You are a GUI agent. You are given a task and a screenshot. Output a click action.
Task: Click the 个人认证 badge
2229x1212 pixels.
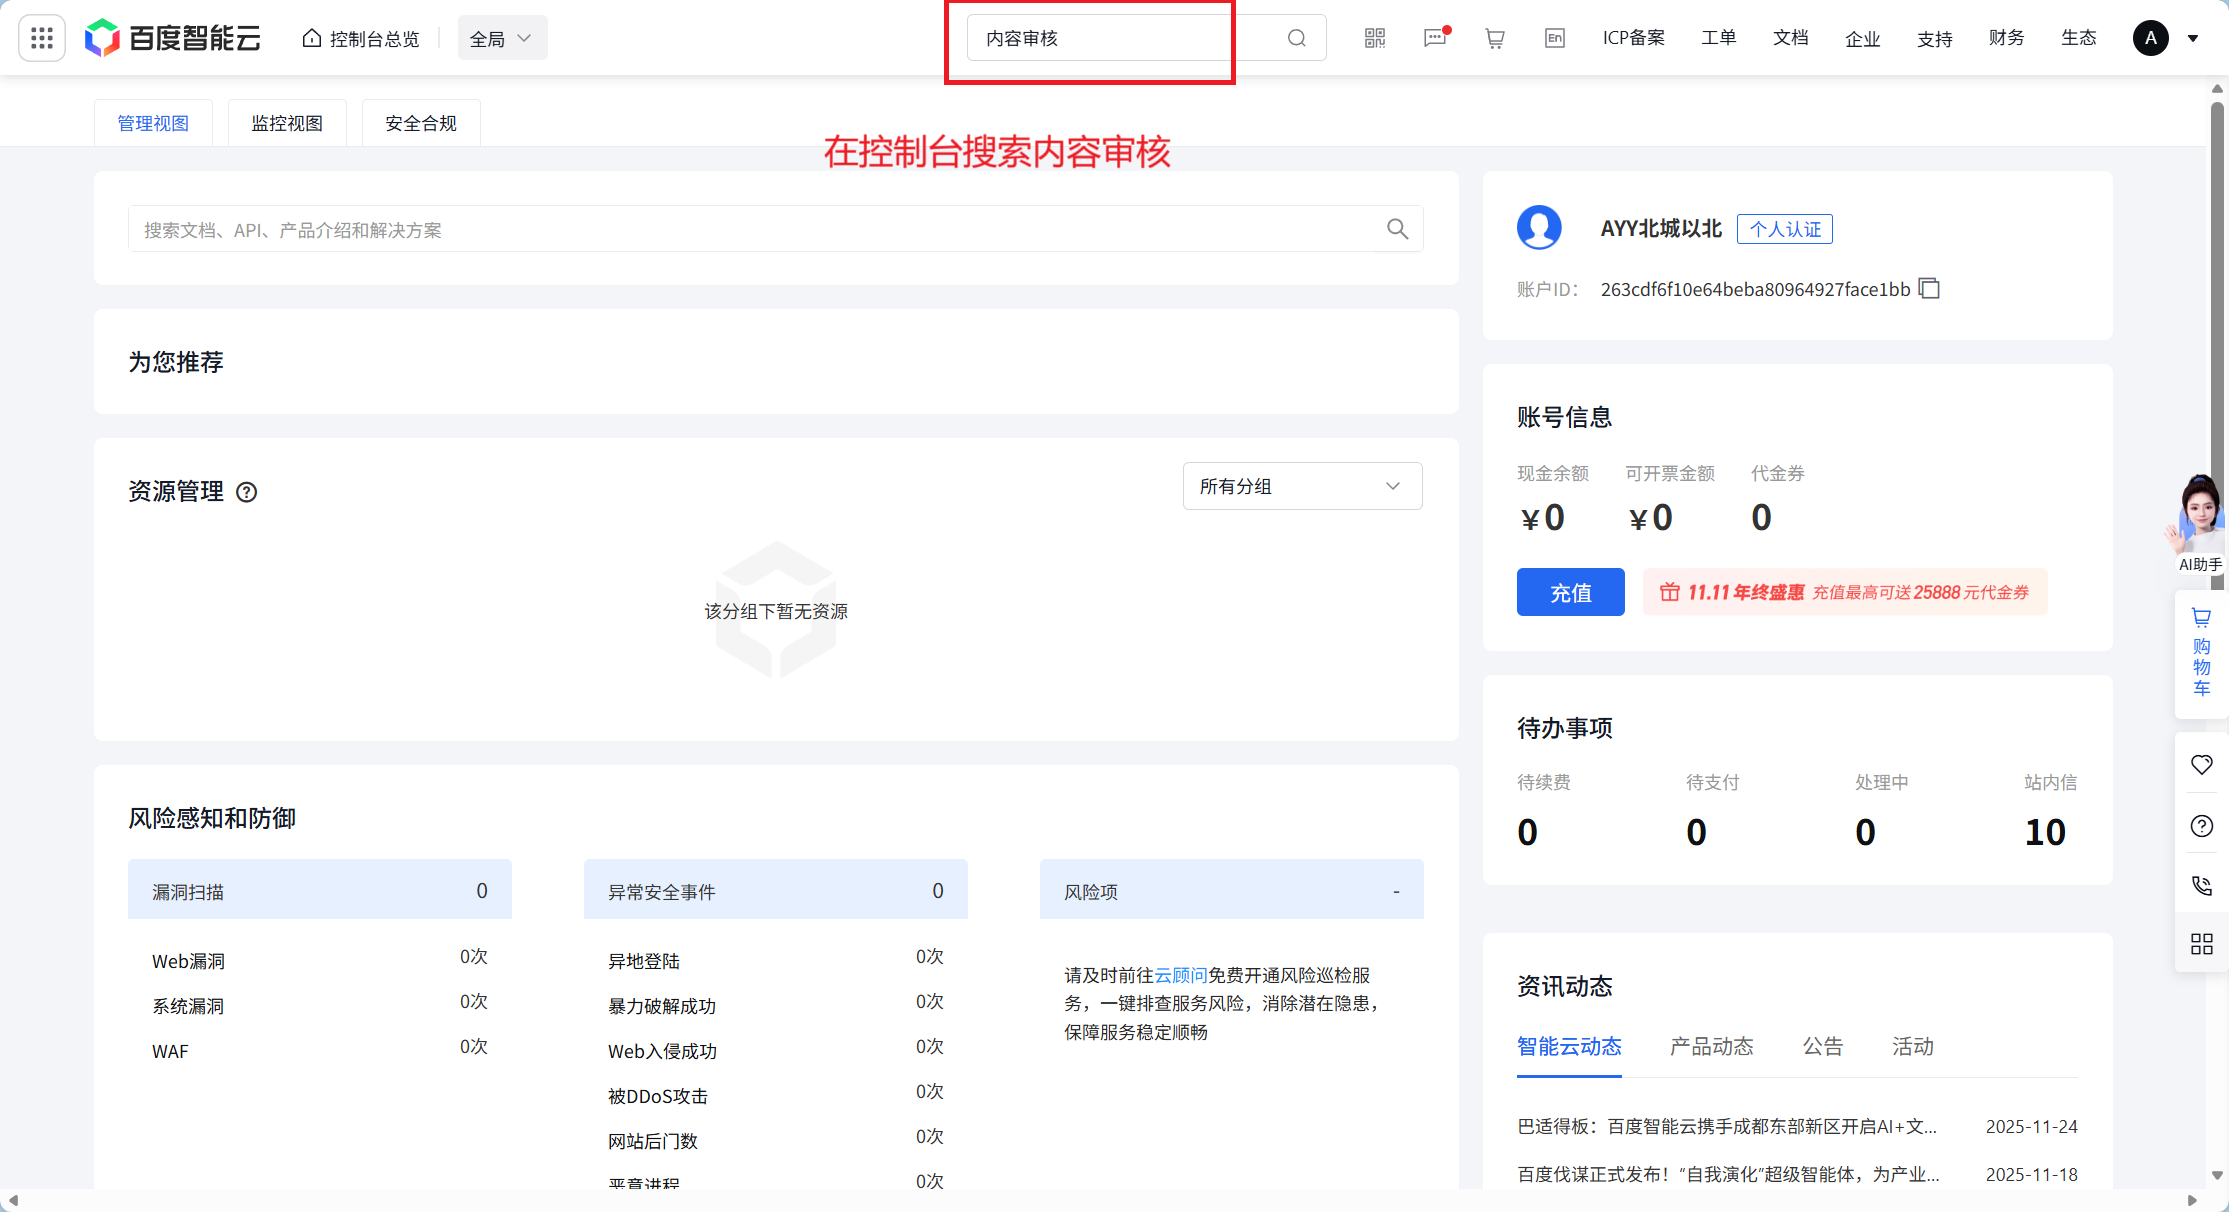tap(1785, 229)
